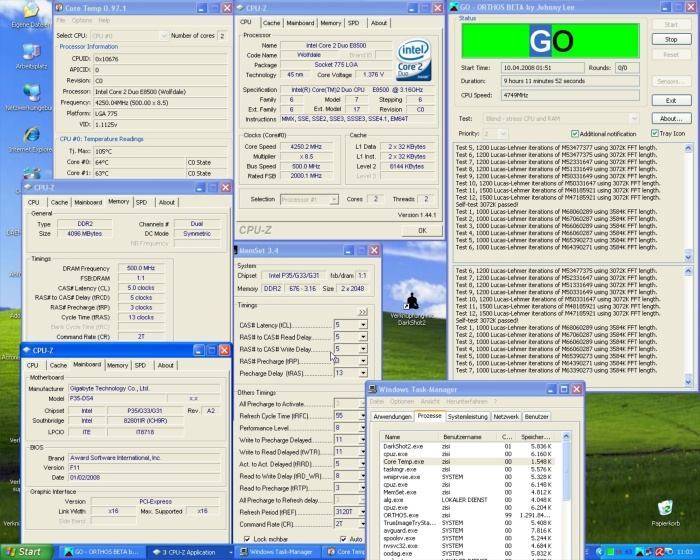Viewport: 700px width, 560px height.
Task: Select the taskmgr.exe process row
Action: pyautogui.click(x=468, y=469)
